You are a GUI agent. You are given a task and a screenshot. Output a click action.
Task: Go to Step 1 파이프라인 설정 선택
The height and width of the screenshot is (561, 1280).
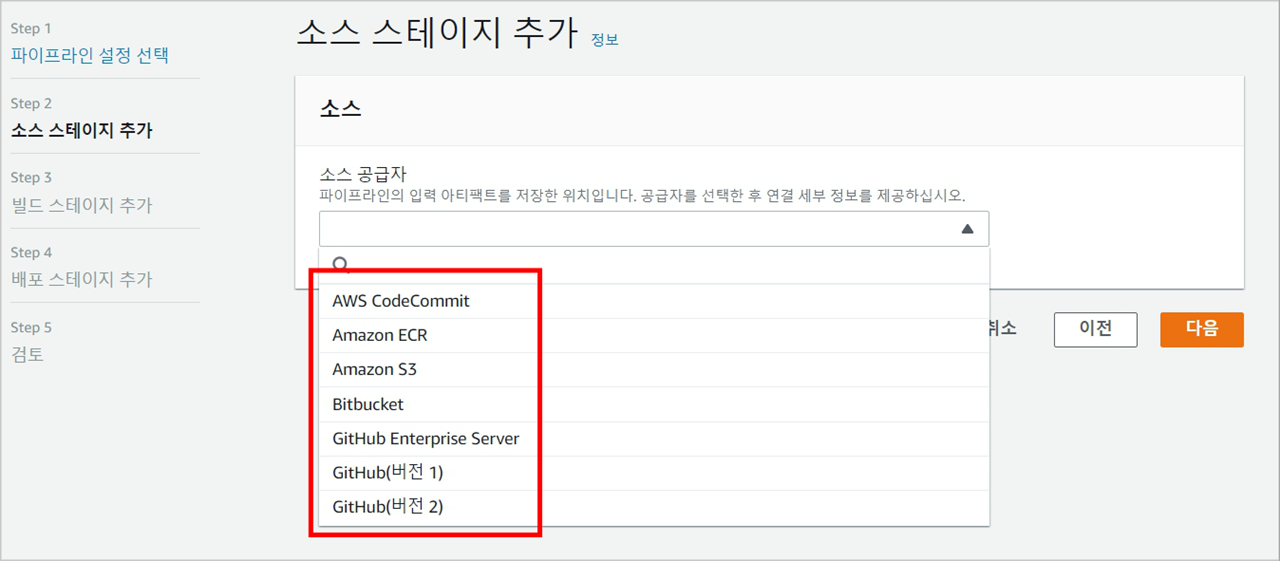(x=90, y=55)
